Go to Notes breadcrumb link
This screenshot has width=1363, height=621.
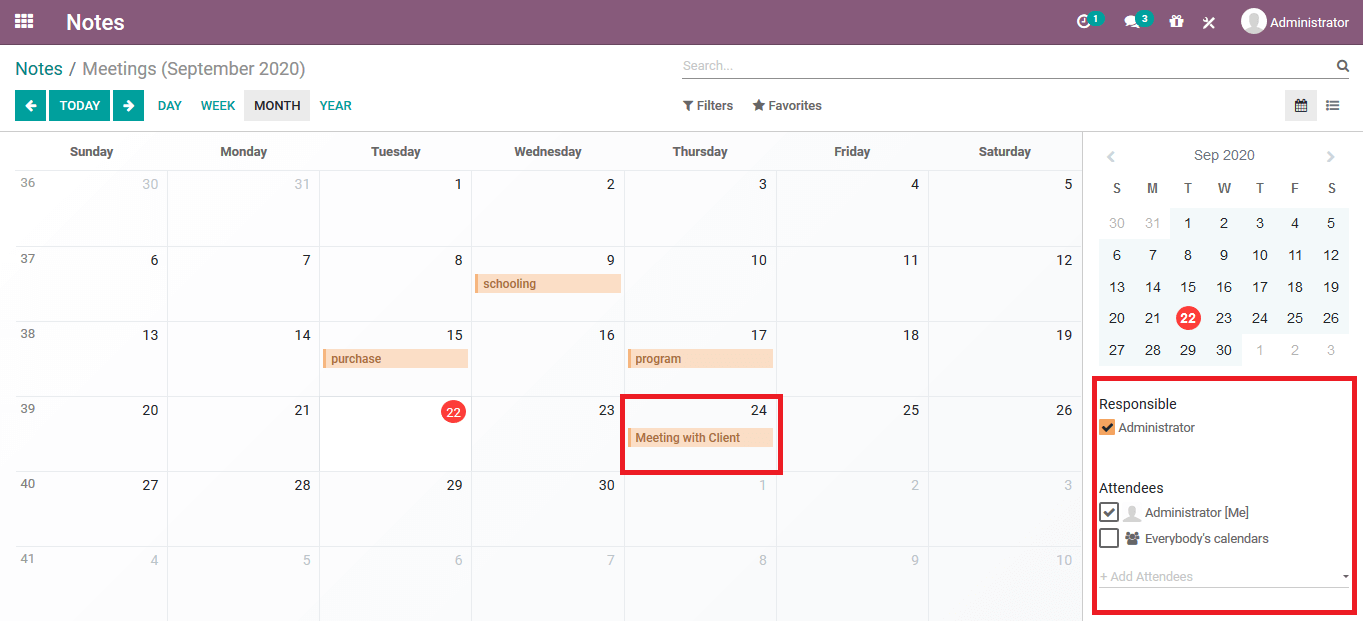coord(39,69)
